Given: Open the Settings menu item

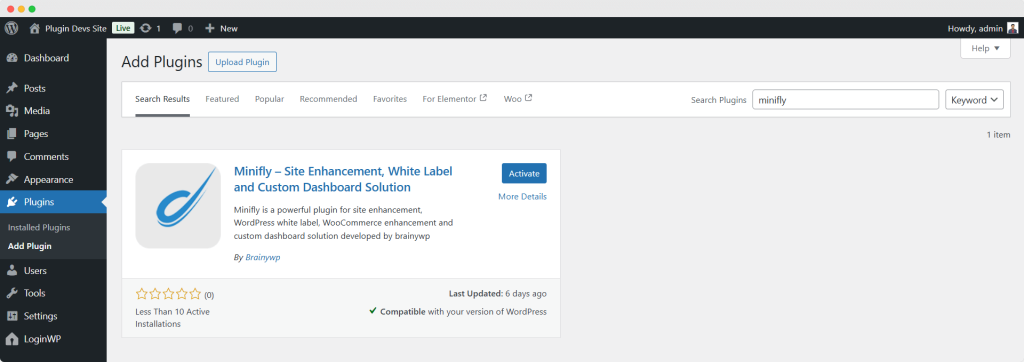Looking at the screenshot, I should click(x=53, y=316).
